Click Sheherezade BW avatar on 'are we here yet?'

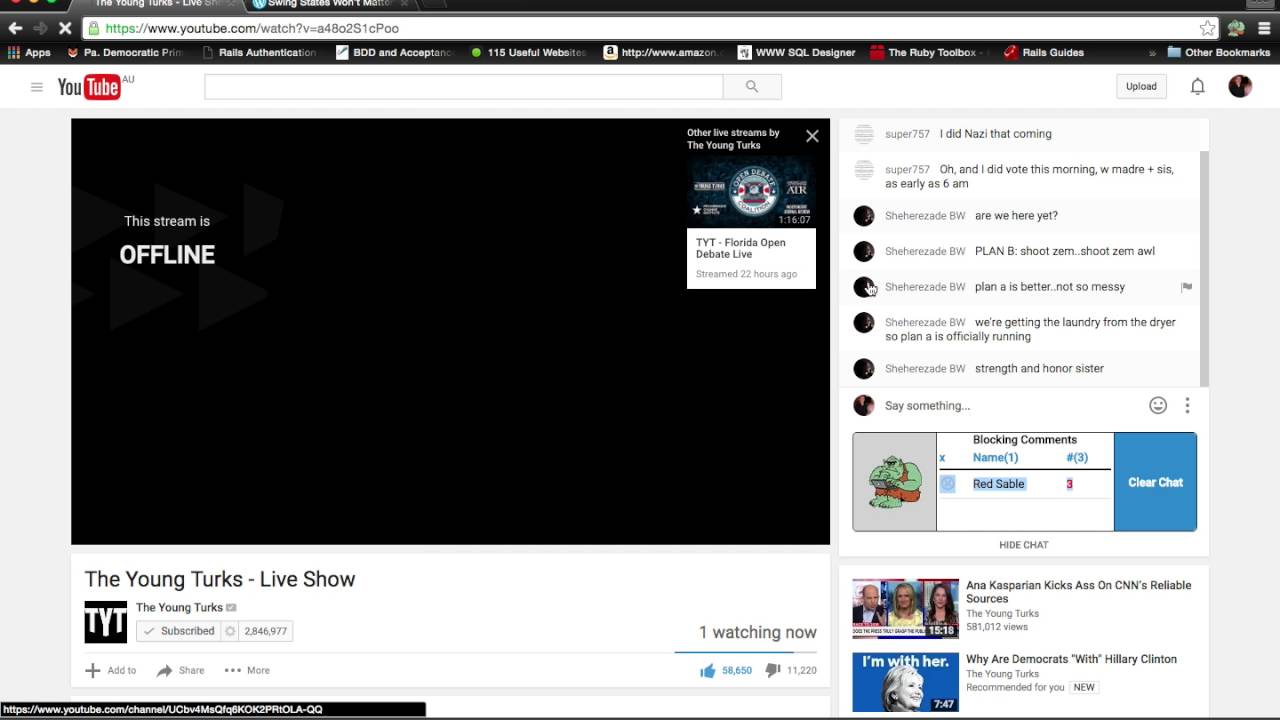tap(864, 216)
